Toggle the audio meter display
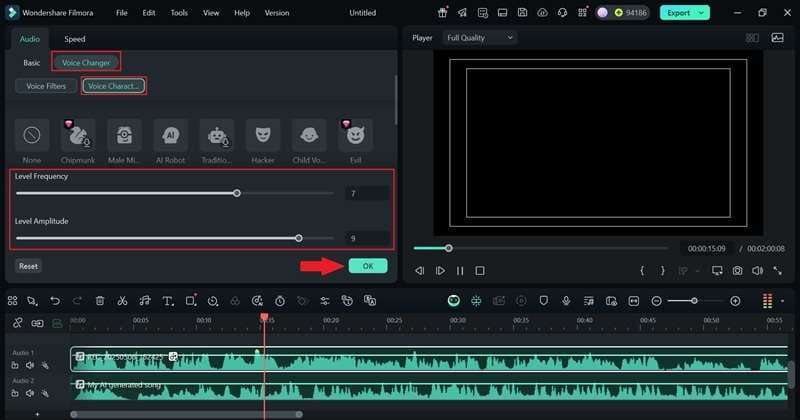This screenshot has width=800, height=420. coord(767,301)
